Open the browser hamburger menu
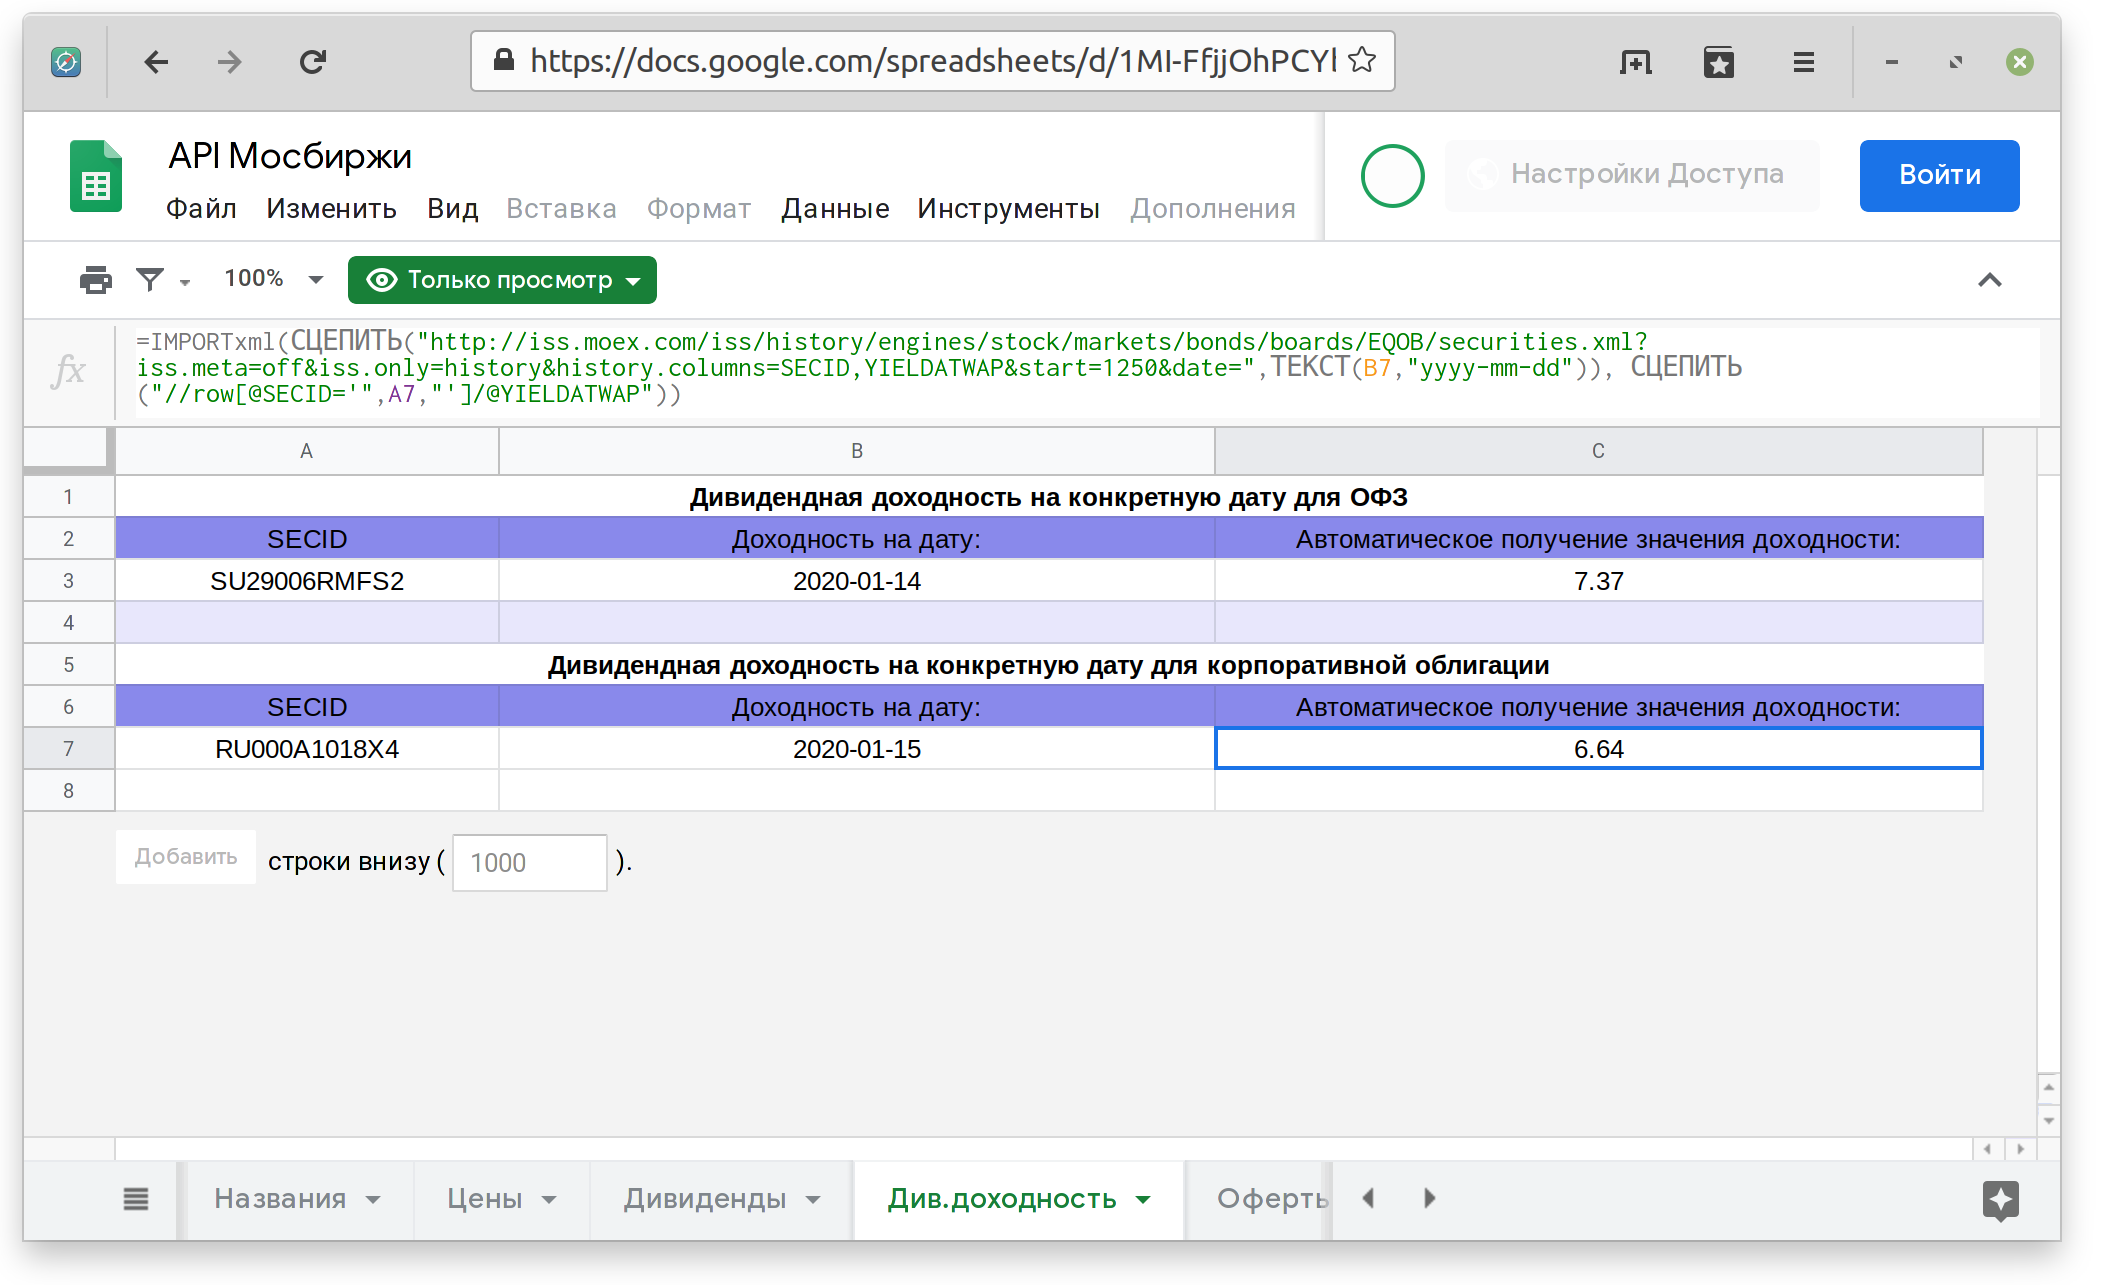Image resolution: width=2102 pixels, height=1285 pixels. pyautogui.click(x=1804, y=62)
